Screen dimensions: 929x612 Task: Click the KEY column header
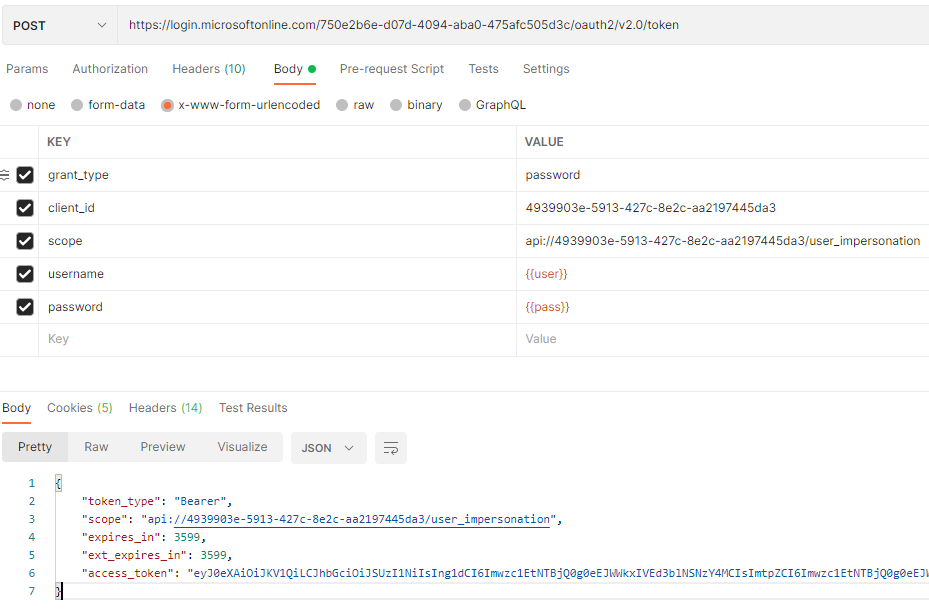(59, 142)
